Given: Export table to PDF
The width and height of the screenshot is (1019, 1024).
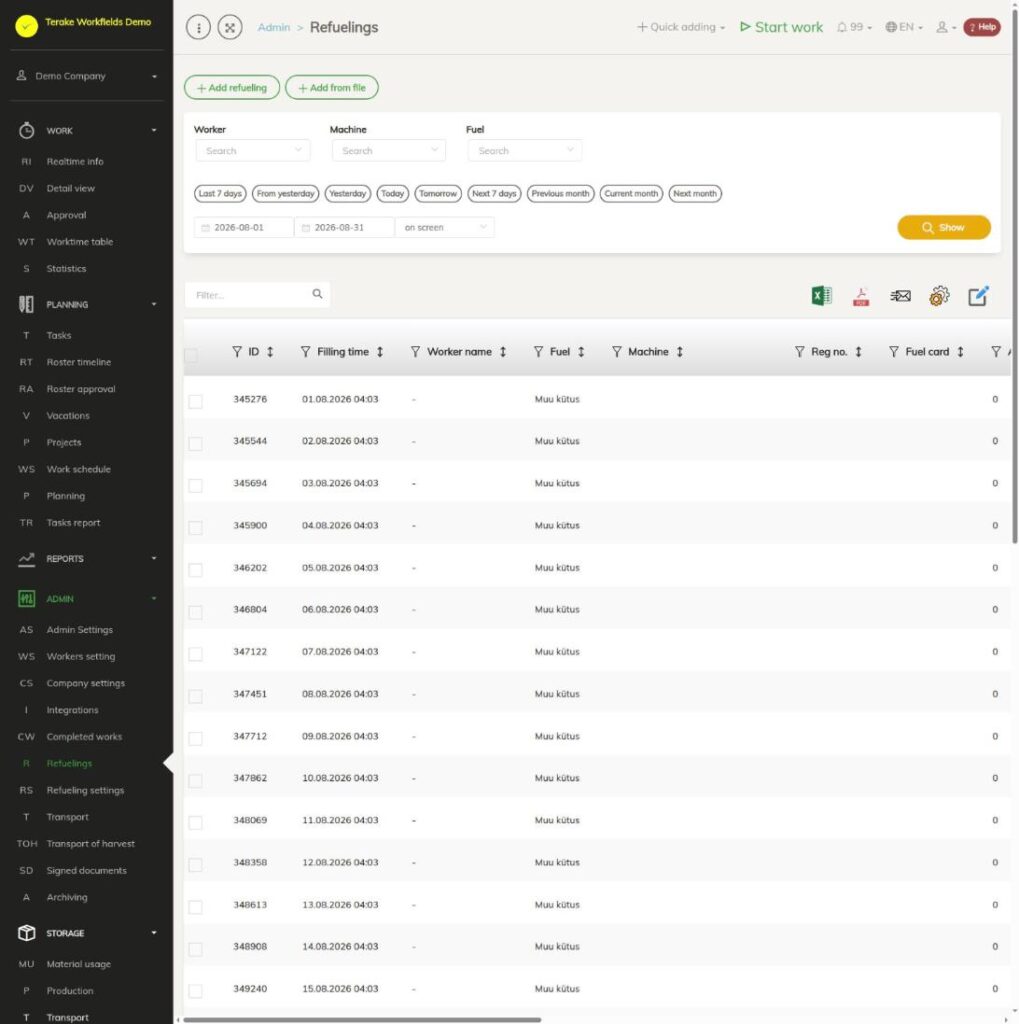Looking at the screenshot, I should point(861,296).
